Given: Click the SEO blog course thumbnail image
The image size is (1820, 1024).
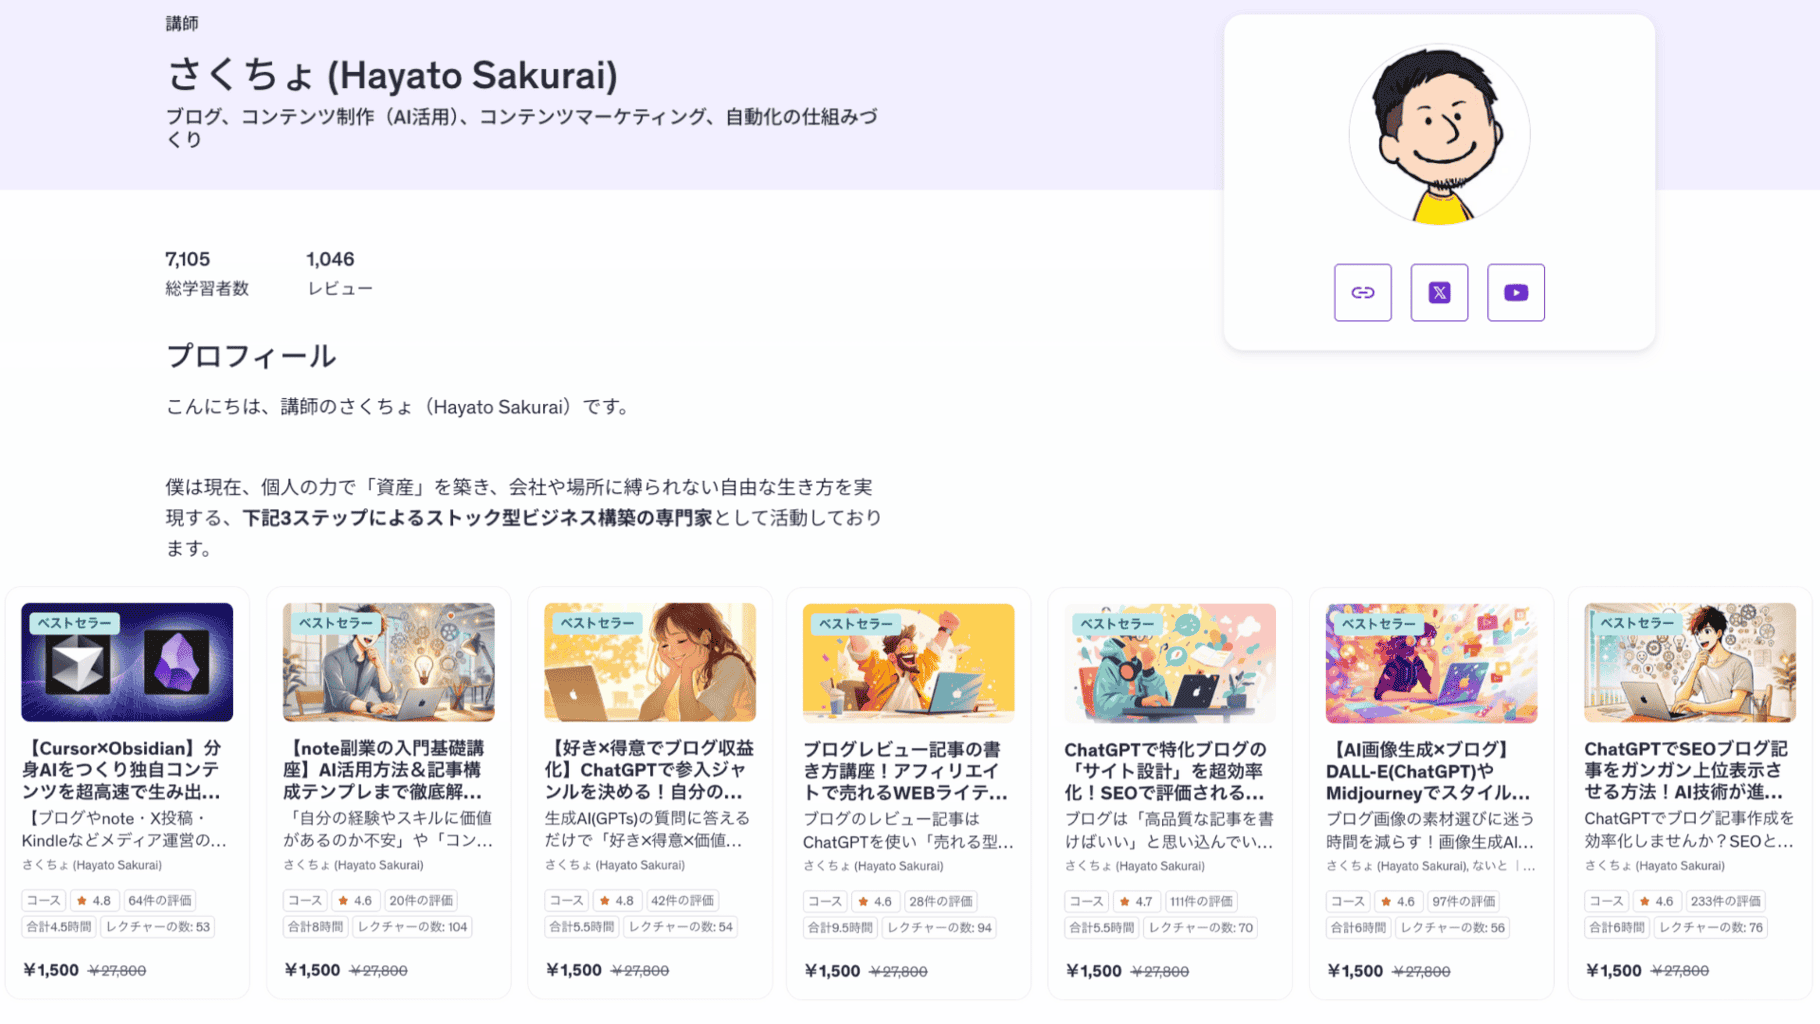Looking at the screenshot, I should [x=1690, y=662].
